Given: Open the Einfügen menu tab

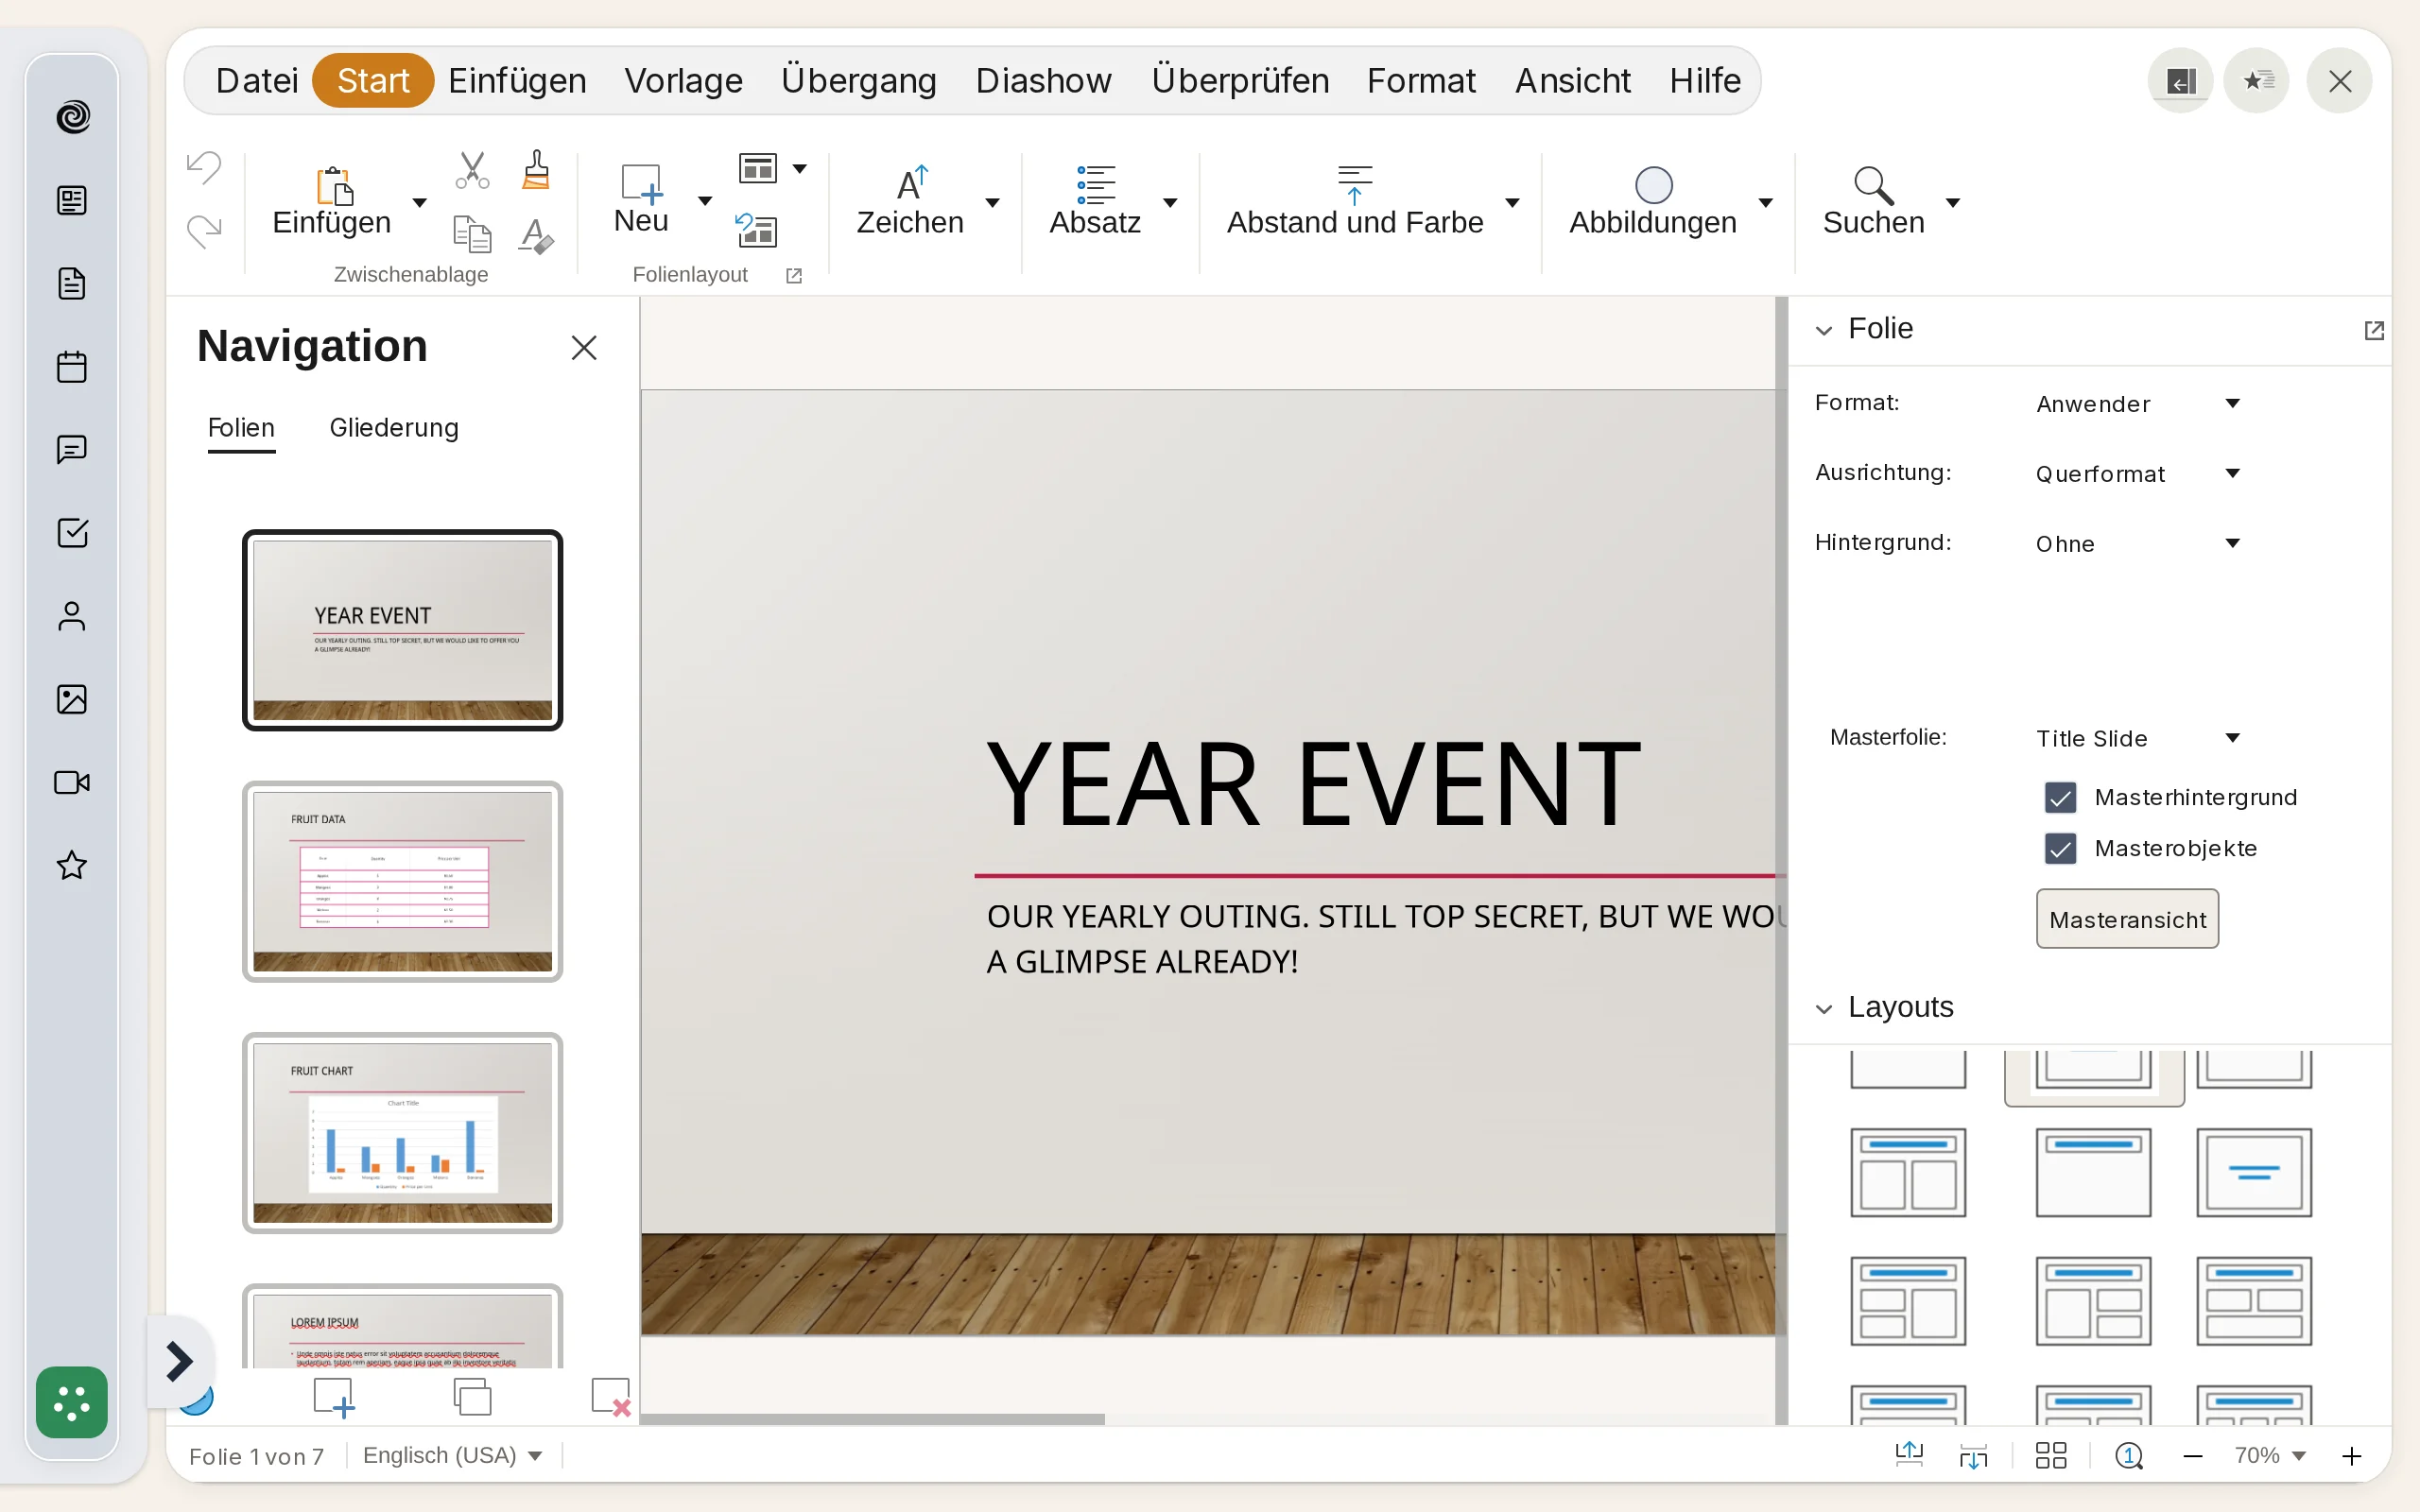Looking at the screenshot, I should point(517,80).
